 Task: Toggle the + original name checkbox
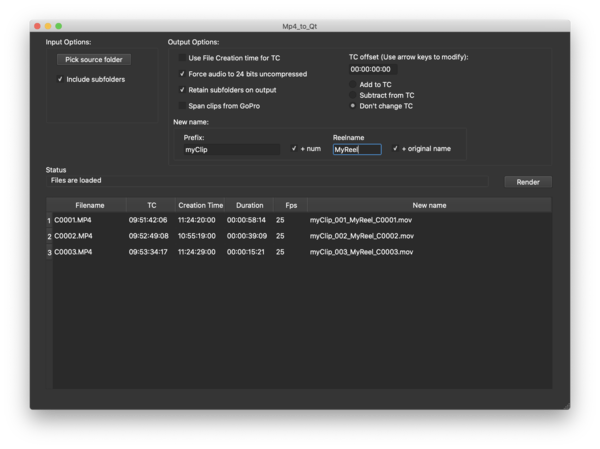(x=395, y=149)
